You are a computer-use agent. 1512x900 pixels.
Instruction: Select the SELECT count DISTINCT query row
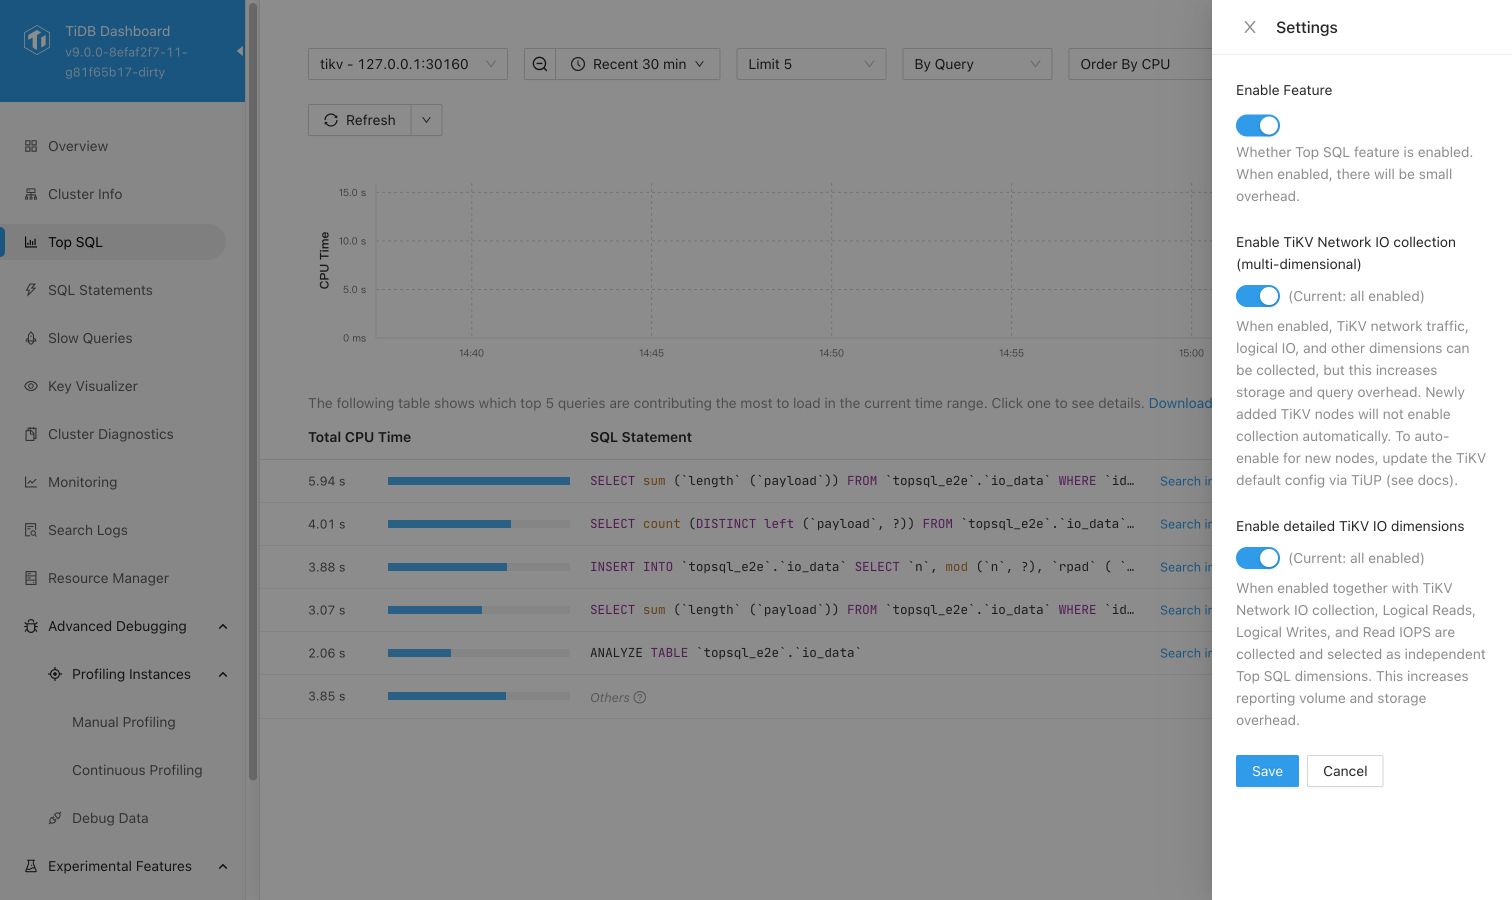[736, 524]
